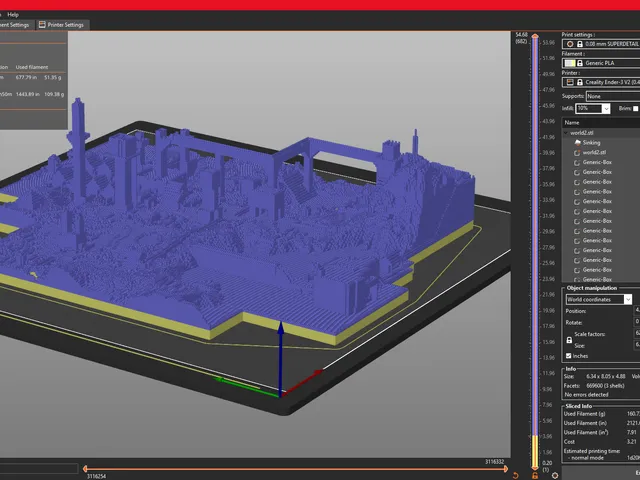Screen dimensions: 640x480
Task: Switch to the Printer Settings tab
Action: point(61,25)
